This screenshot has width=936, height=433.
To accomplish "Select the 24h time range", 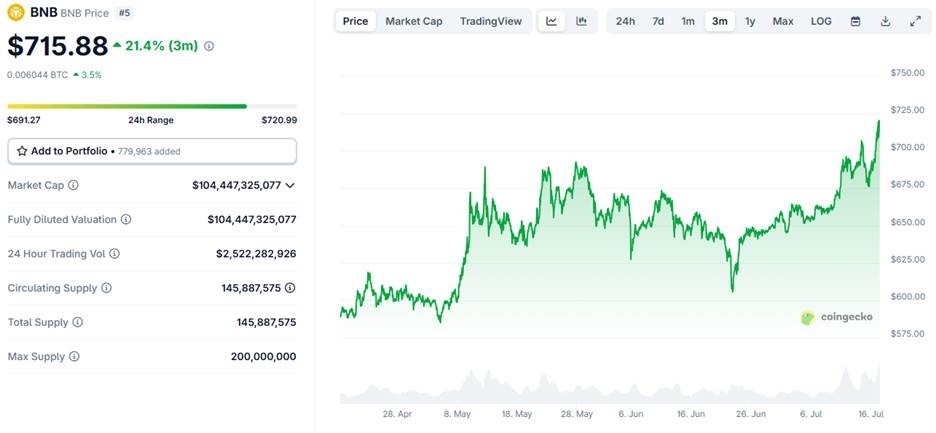I will (625, 21).
